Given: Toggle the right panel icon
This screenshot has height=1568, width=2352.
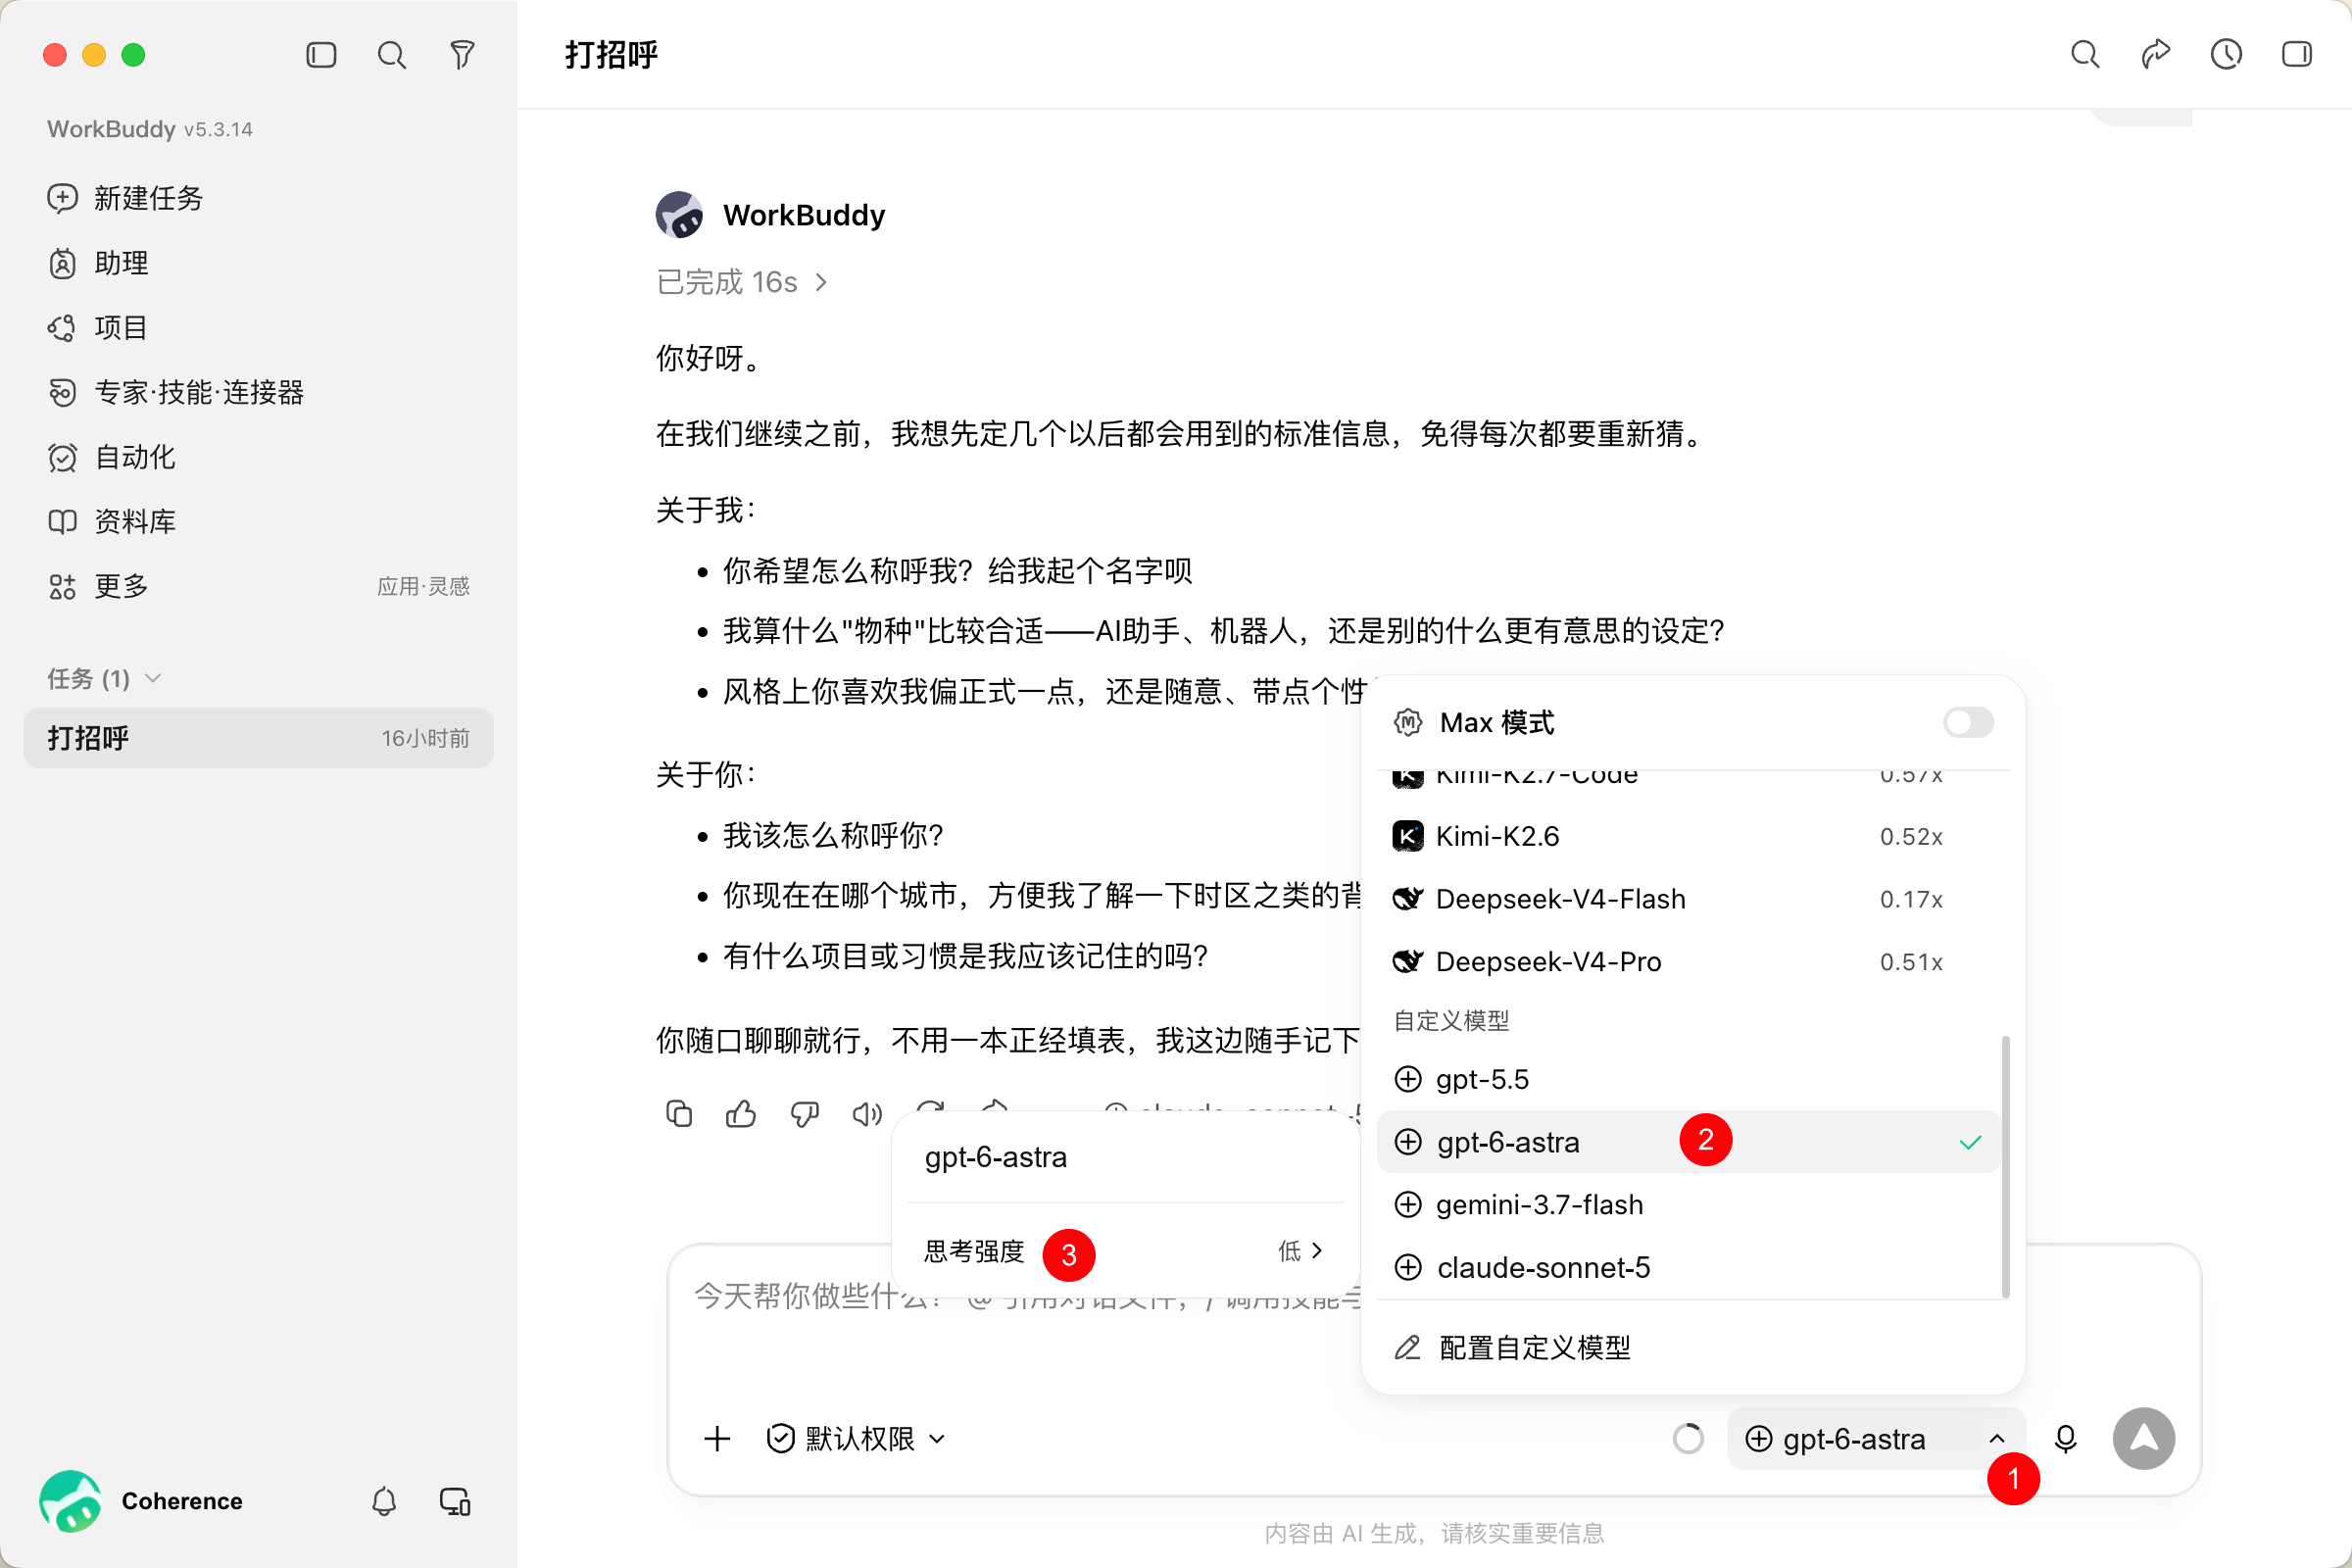Looking at the screenshot, I should (x=2297, y=54).
